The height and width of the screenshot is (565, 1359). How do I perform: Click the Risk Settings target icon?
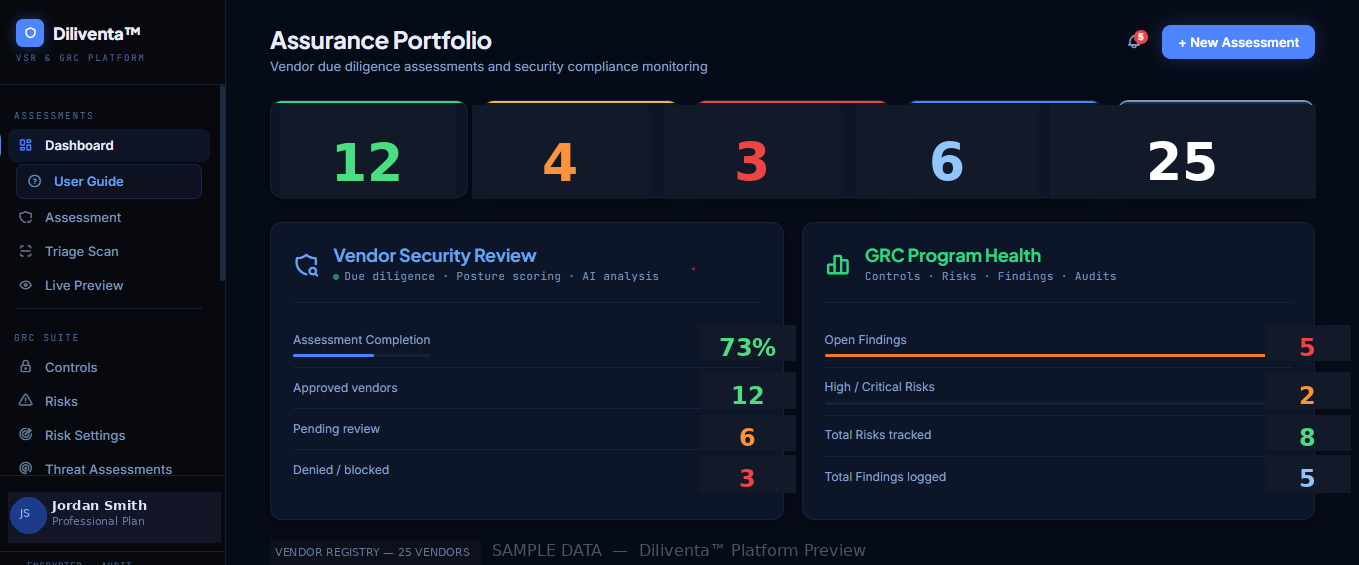coord(26,435)
